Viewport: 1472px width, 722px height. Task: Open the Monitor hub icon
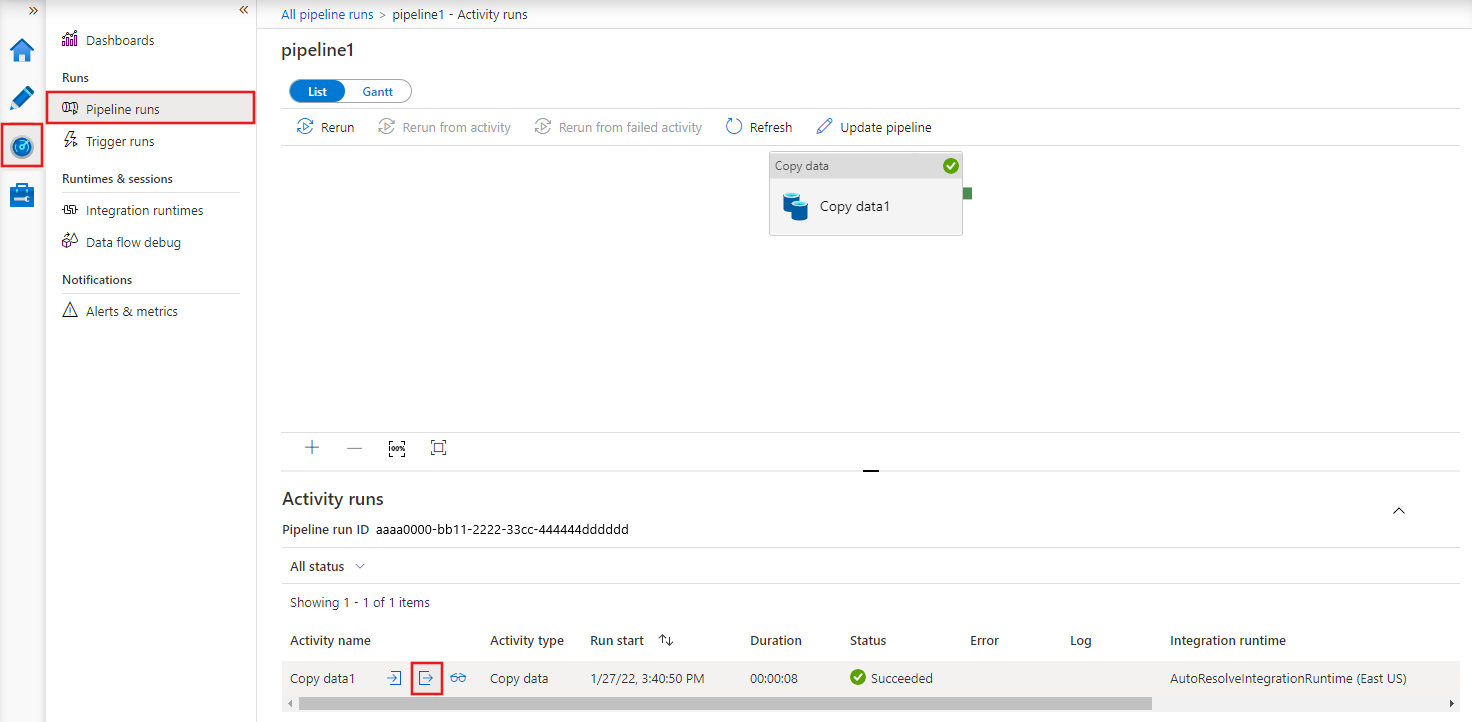coord(22,146)
